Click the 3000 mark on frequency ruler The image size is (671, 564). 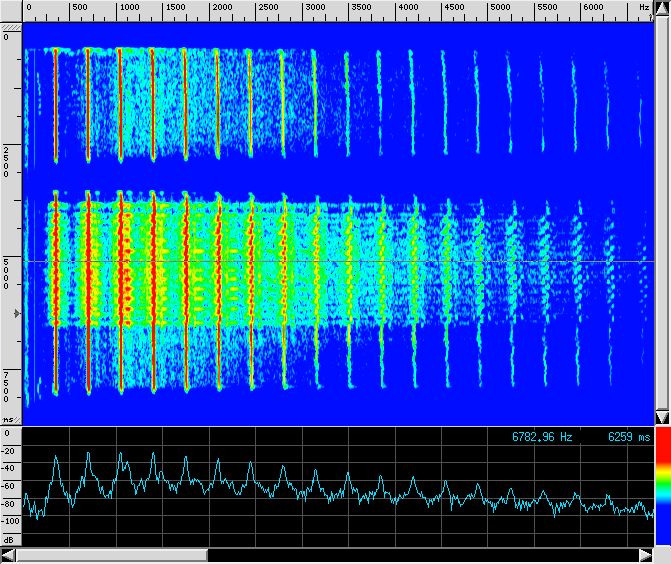(x=314, y=7)
